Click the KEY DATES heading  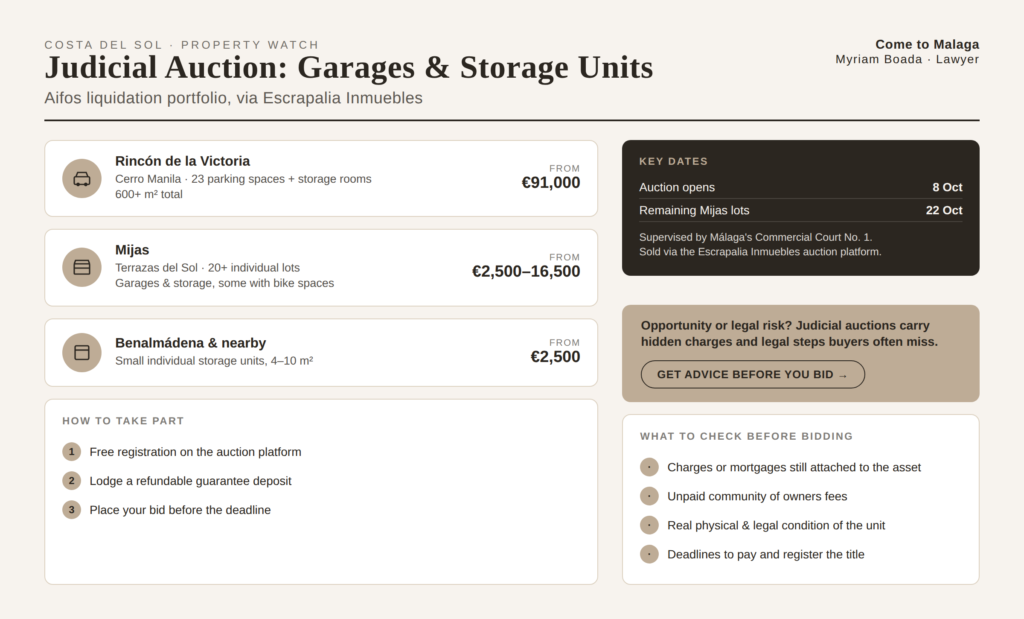pos(673,161)
